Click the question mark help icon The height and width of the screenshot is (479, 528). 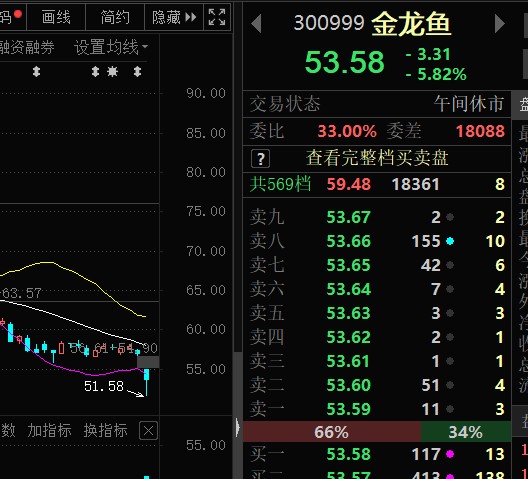[260, 158]
